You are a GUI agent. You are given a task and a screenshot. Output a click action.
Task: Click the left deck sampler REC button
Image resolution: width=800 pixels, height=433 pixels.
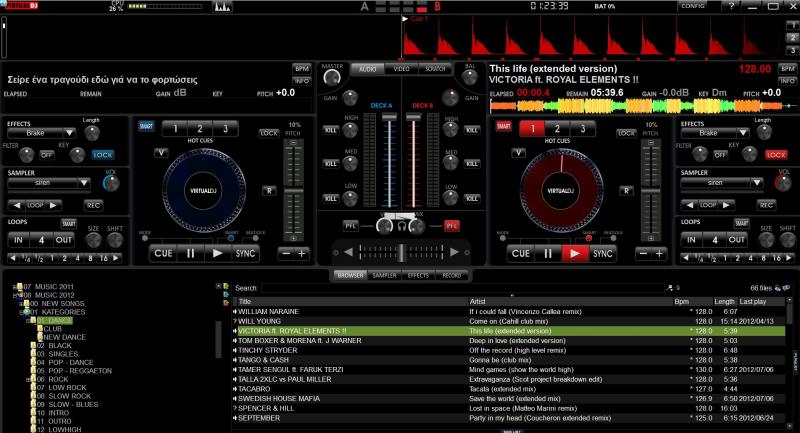[x=94, y=204]
